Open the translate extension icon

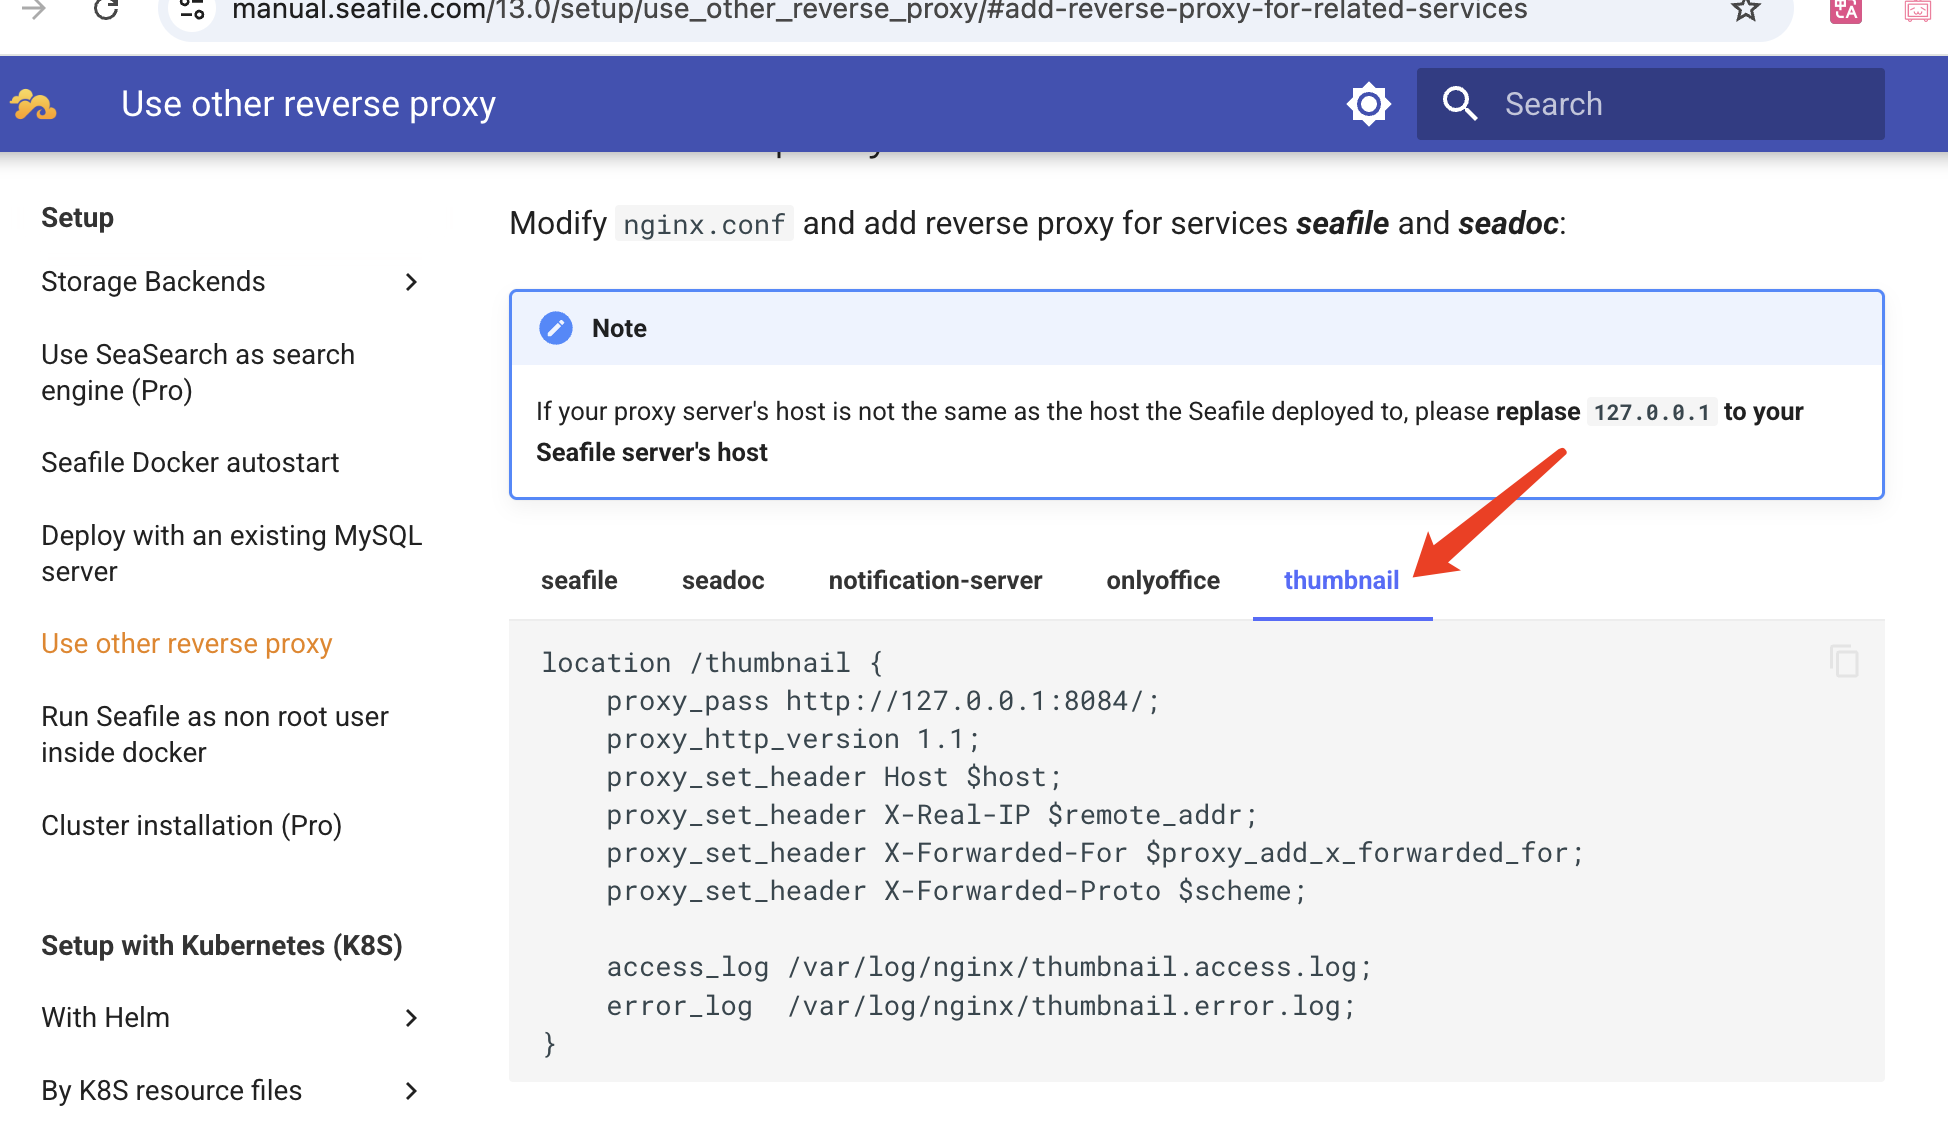(x=1845, y=10)
